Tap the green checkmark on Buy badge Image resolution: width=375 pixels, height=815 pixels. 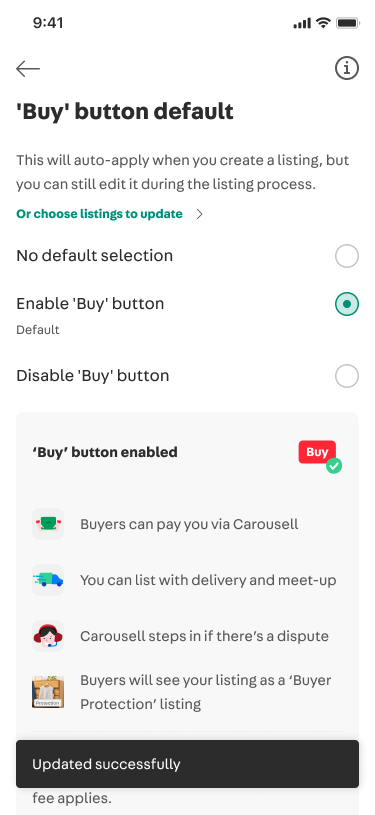[334, 465]
